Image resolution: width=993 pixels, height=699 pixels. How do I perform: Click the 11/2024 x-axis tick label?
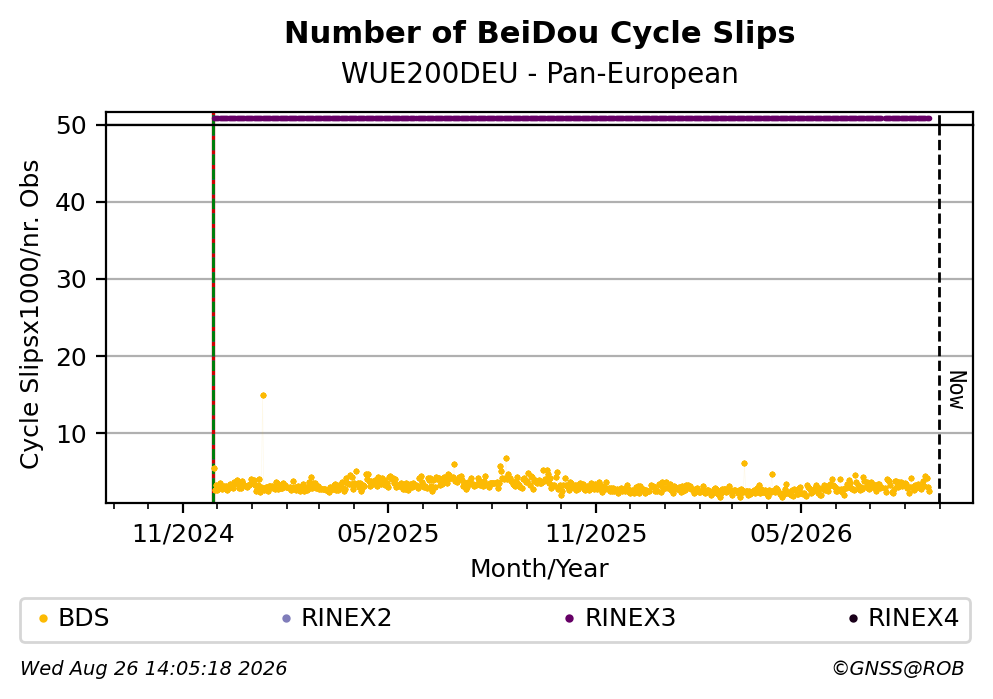(x=183, y=534)
